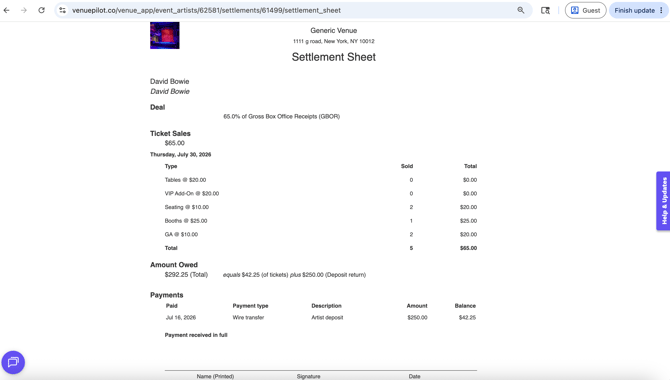This screenshot has height=380, width=670.
Task: Click the $42.25 balance value
Action: 467,318
